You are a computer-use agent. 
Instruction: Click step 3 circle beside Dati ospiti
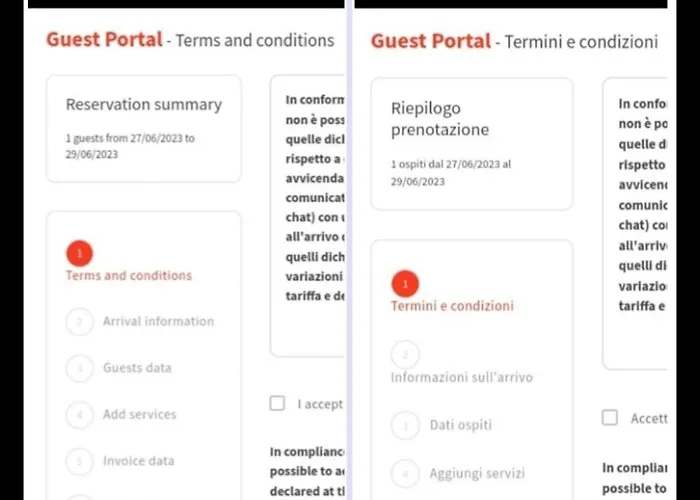[405, 425]
